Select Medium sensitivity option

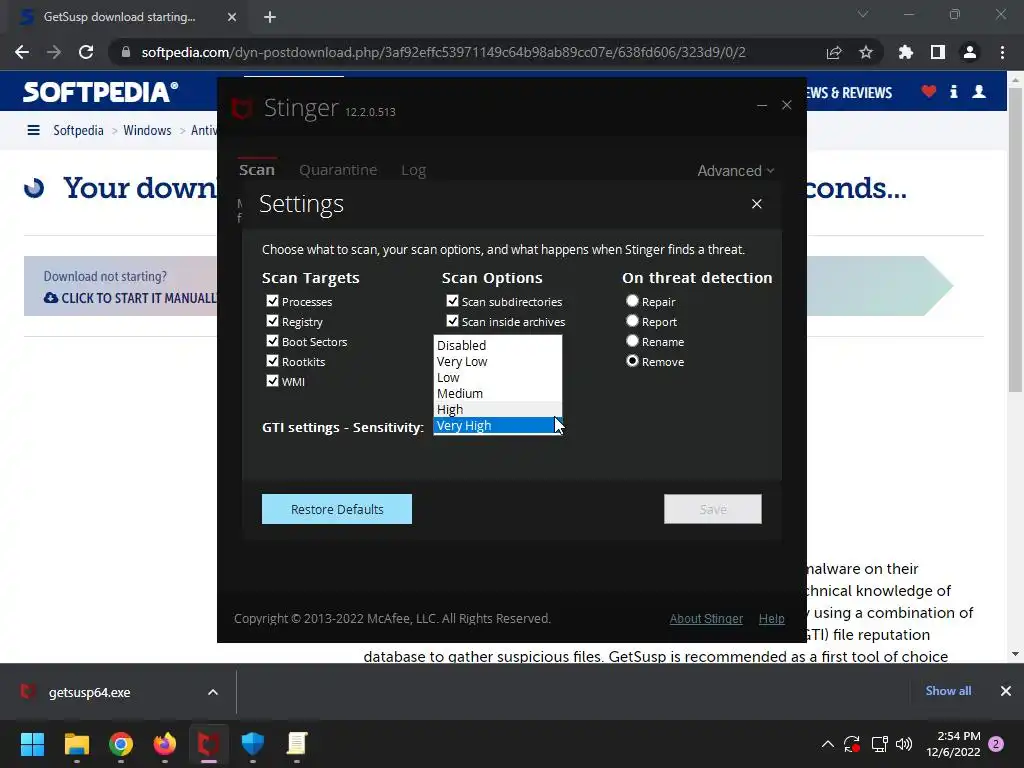click(497, 393)
